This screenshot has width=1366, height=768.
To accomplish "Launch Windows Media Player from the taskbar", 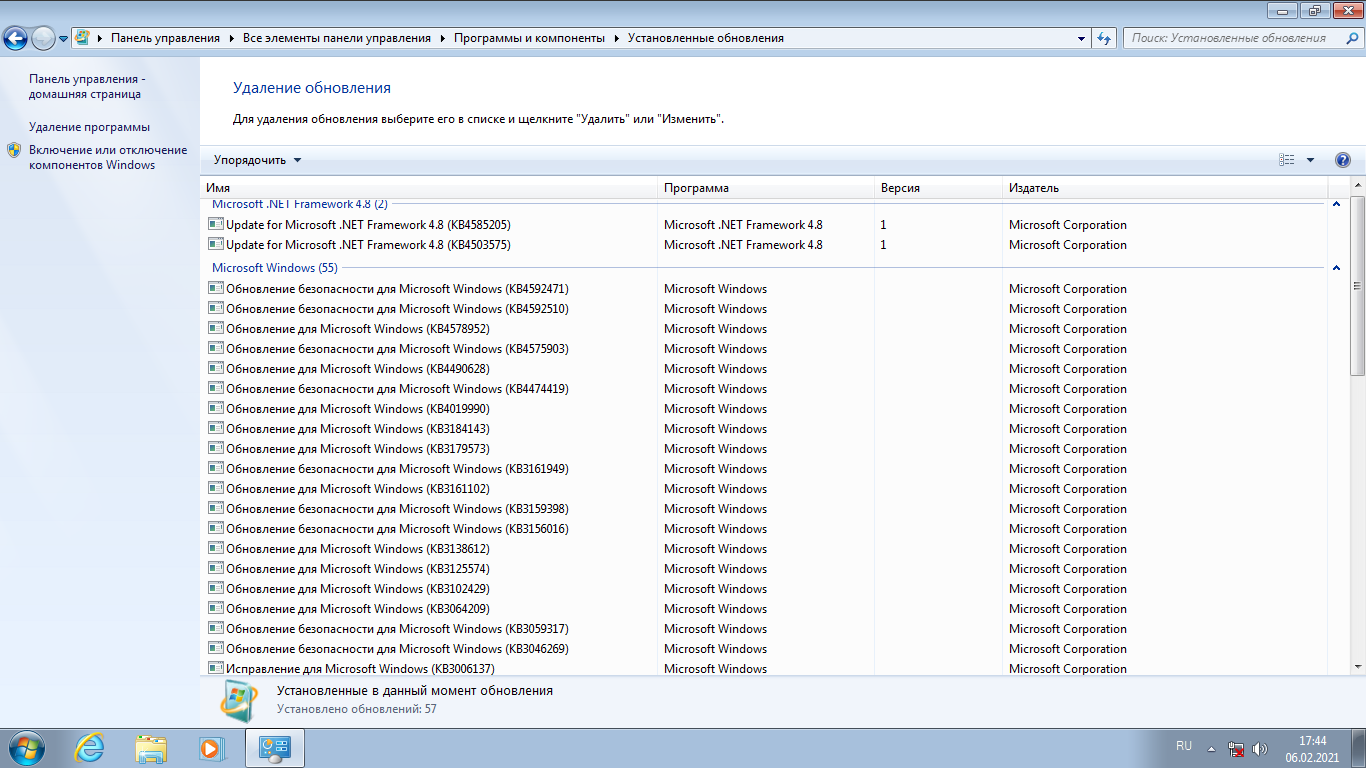I will coord(212,747).
